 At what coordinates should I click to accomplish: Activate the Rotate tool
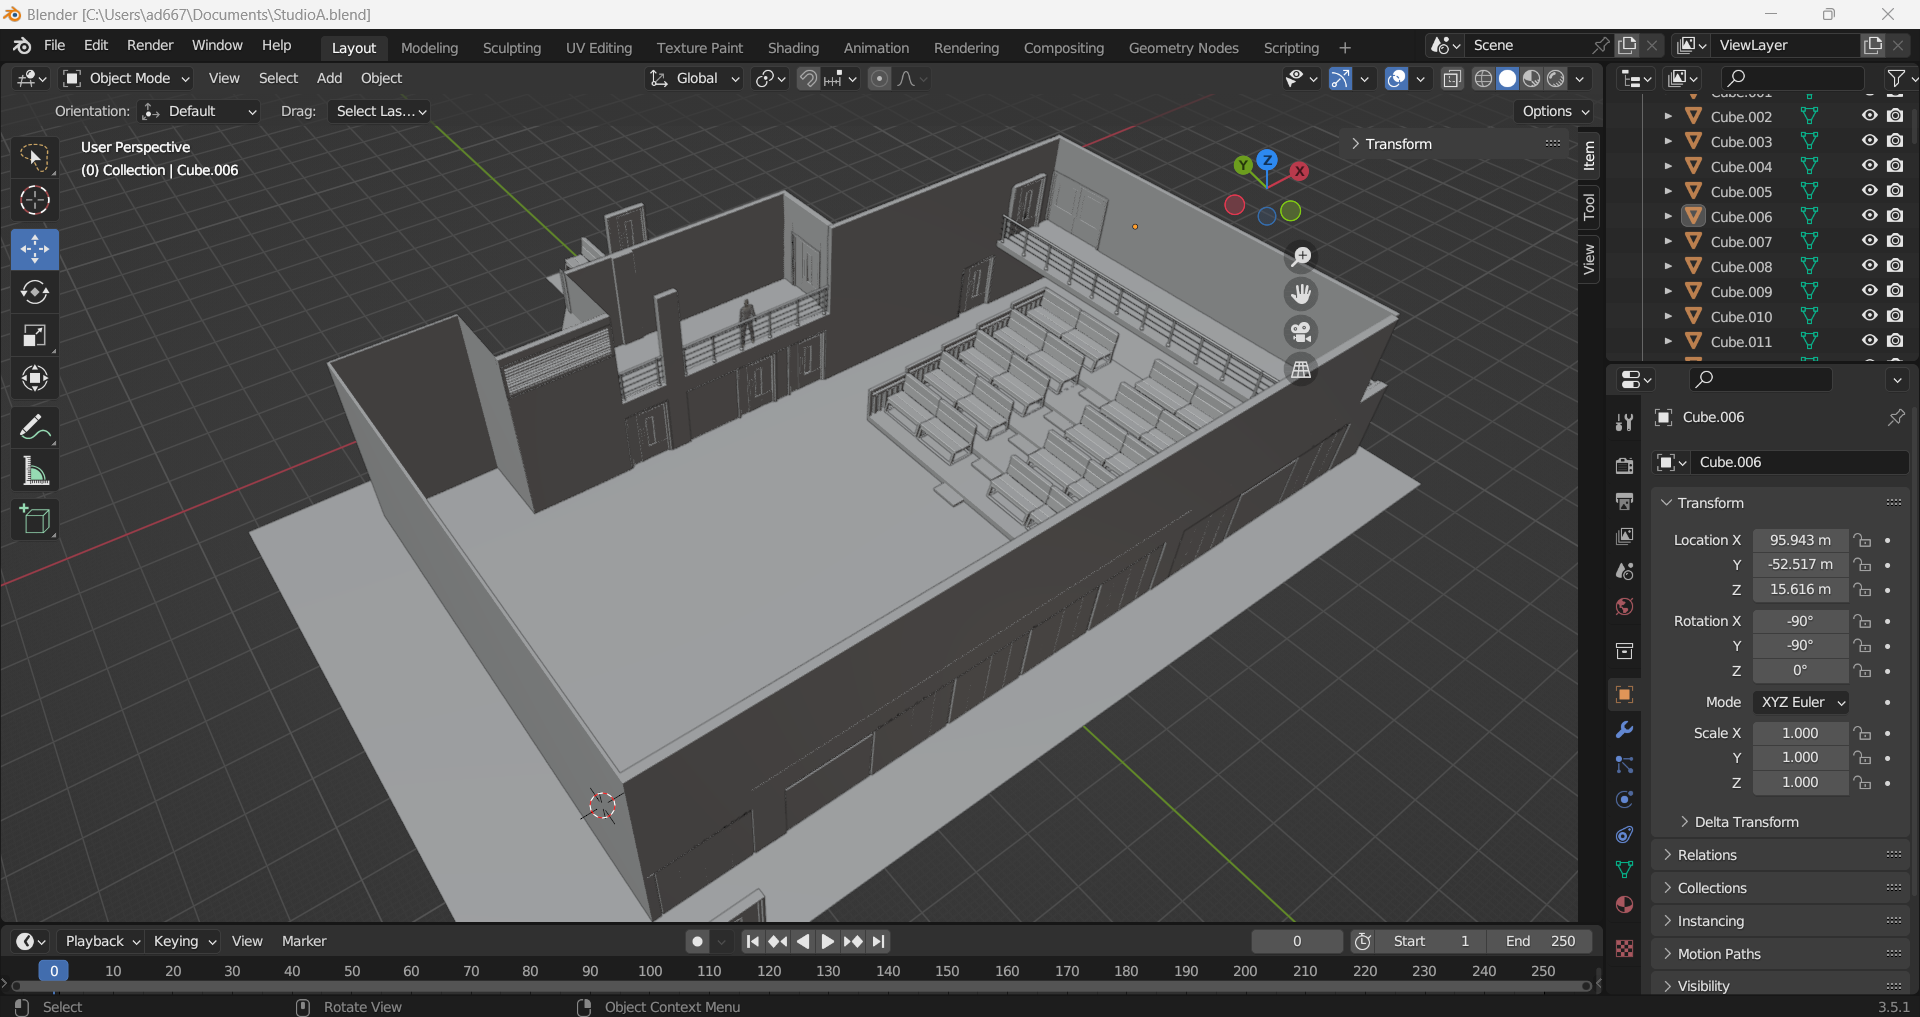[x=35, y=292]
